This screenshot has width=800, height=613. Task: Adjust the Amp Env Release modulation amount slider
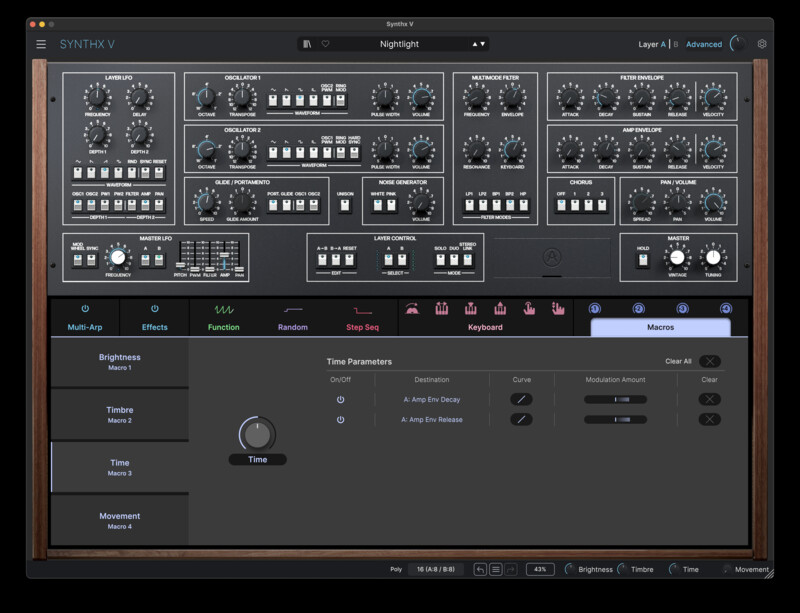[615, 420]
